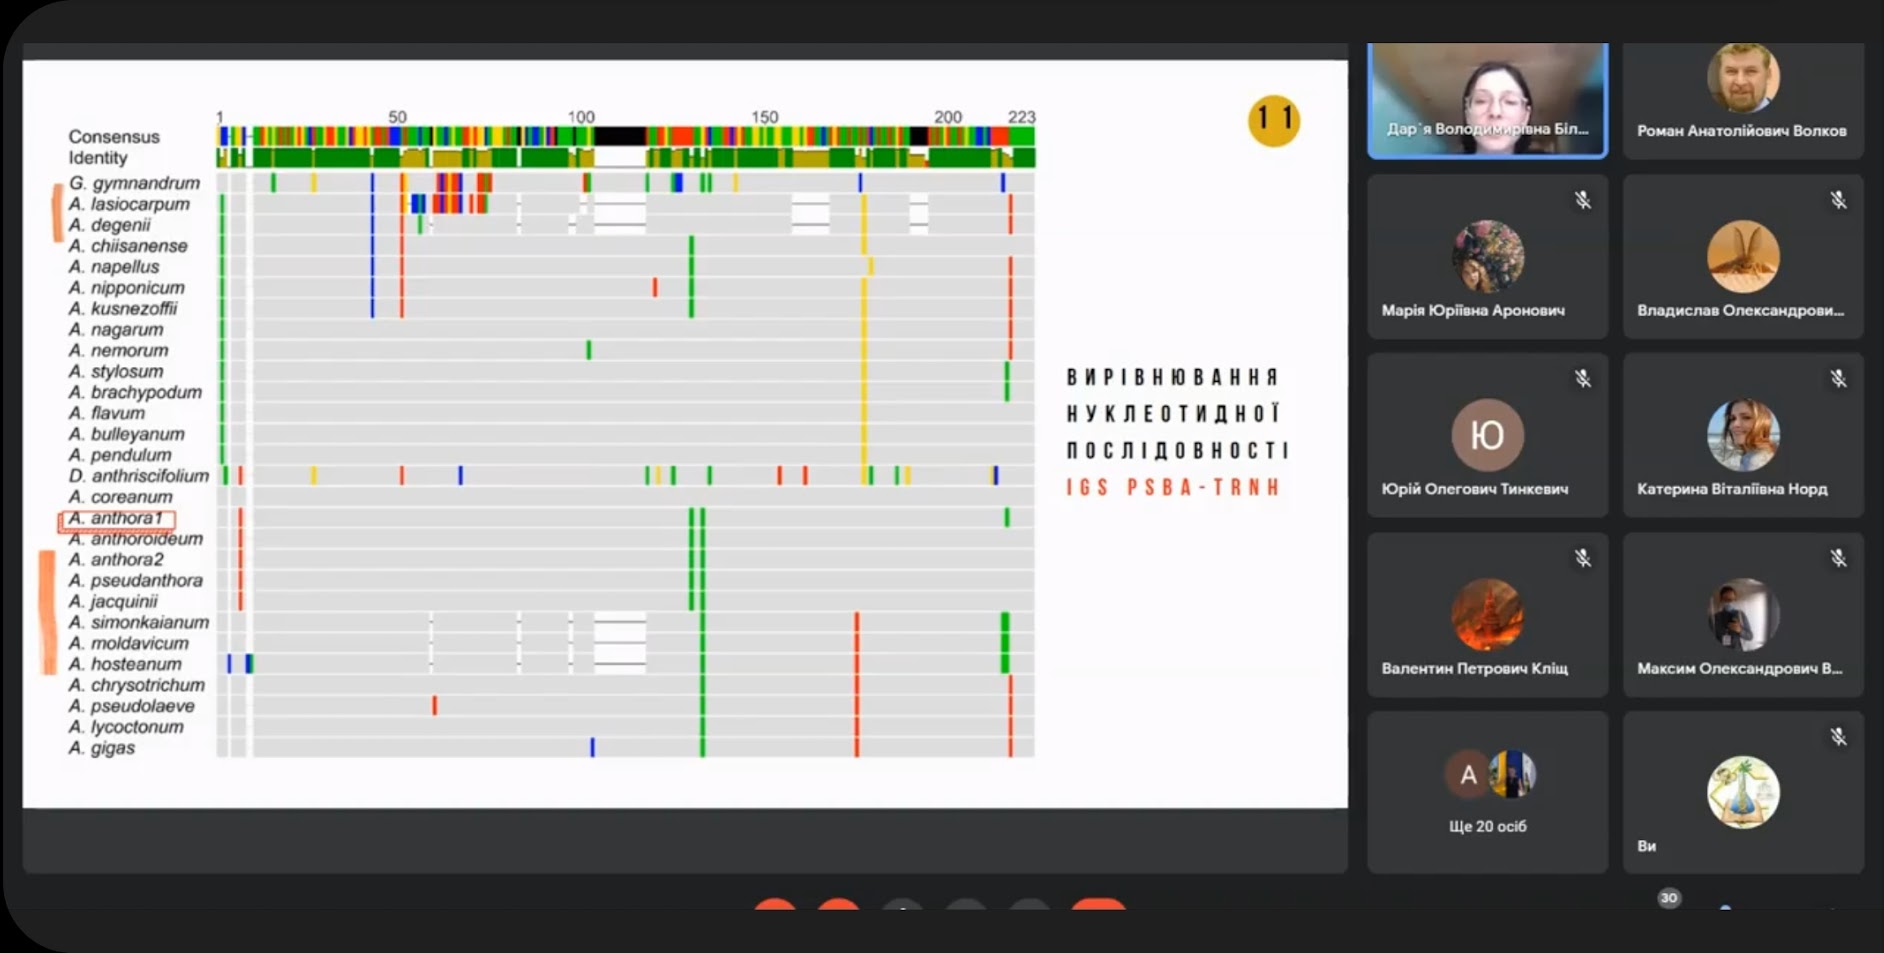Click muted microphone icon on Валентин Петрович Кліщ tile

click(x=1582, y=558)
